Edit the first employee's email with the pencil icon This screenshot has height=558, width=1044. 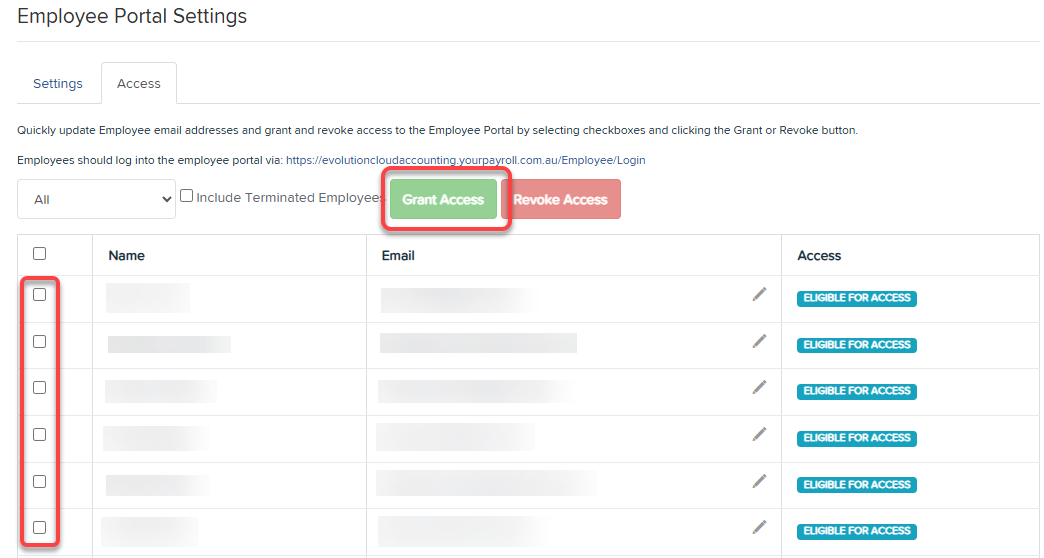coord(759,294)
